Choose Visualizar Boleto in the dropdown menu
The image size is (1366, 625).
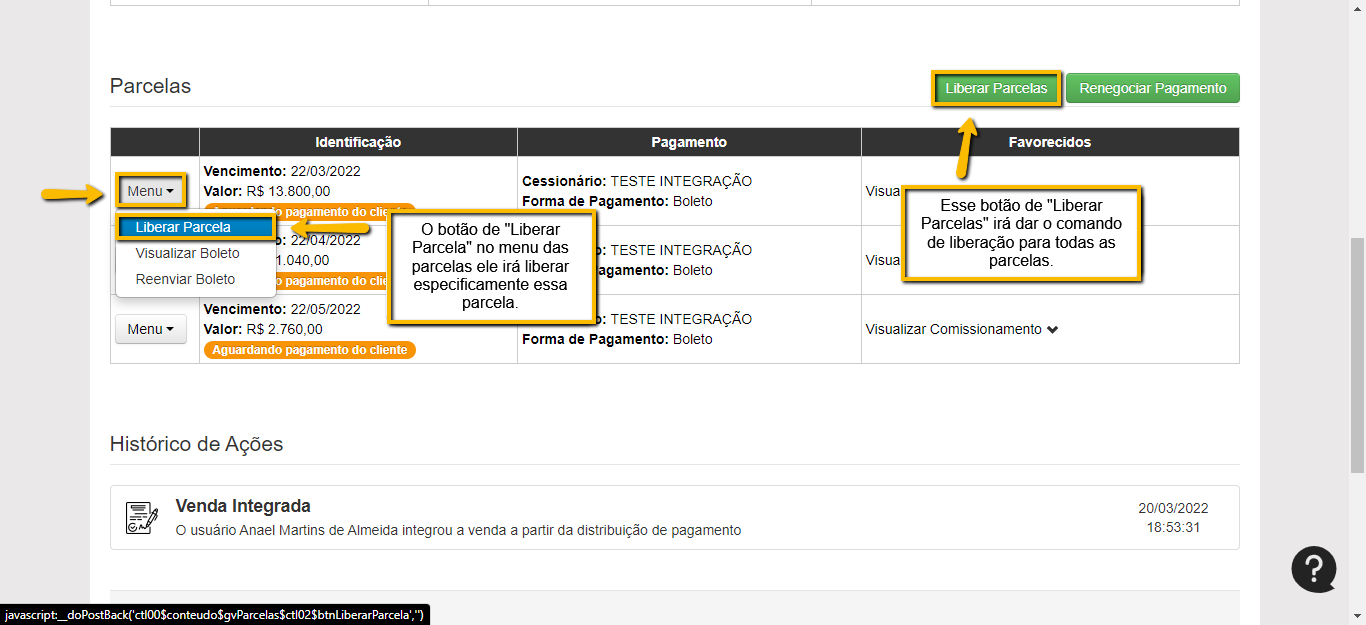(187, 254)
